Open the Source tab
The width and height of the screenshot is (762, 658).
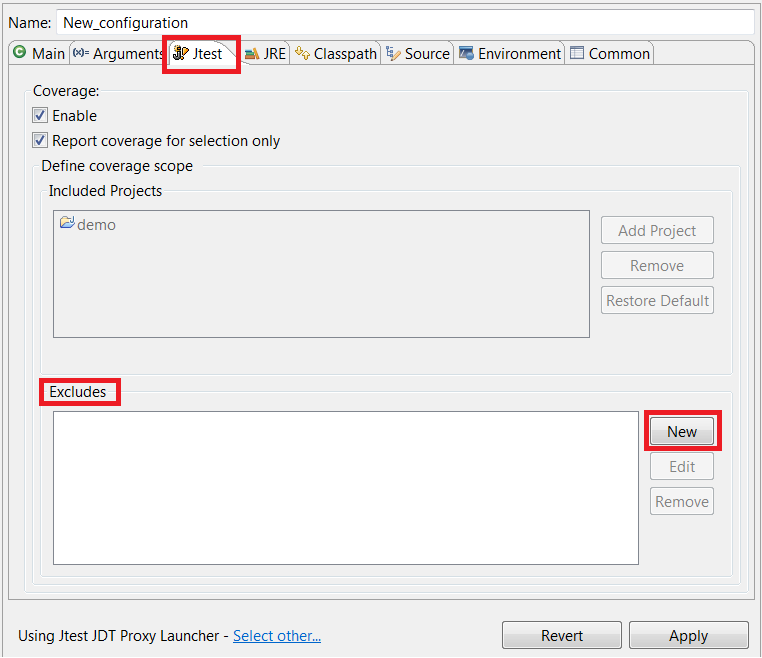pyautogui.click(x=418, y=53)
